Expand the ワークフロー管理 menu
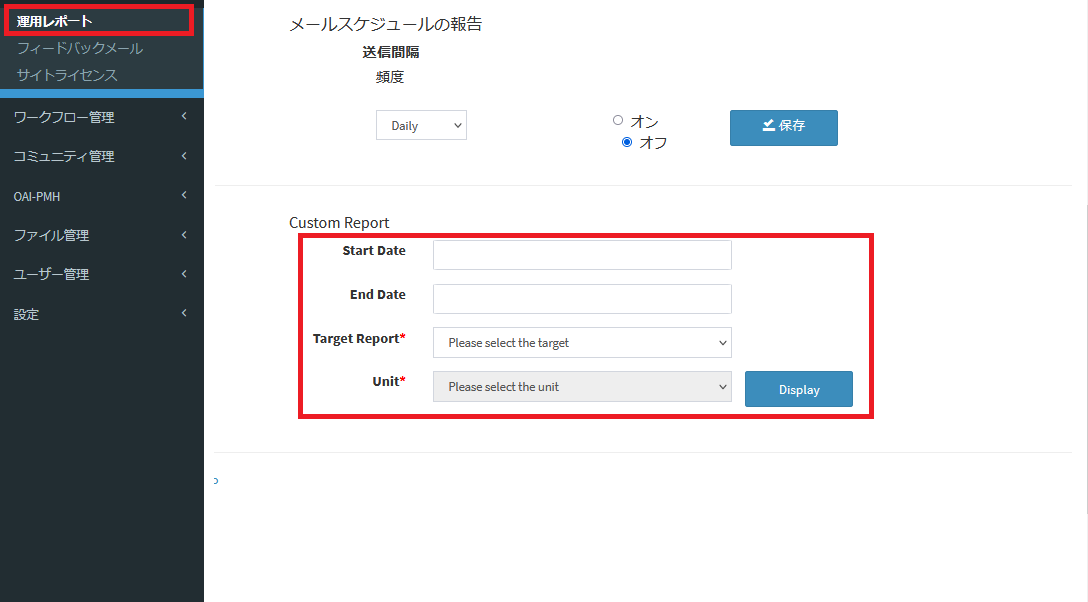The image size is (1088, 602). pyautogui.click(x=64, y=117)
